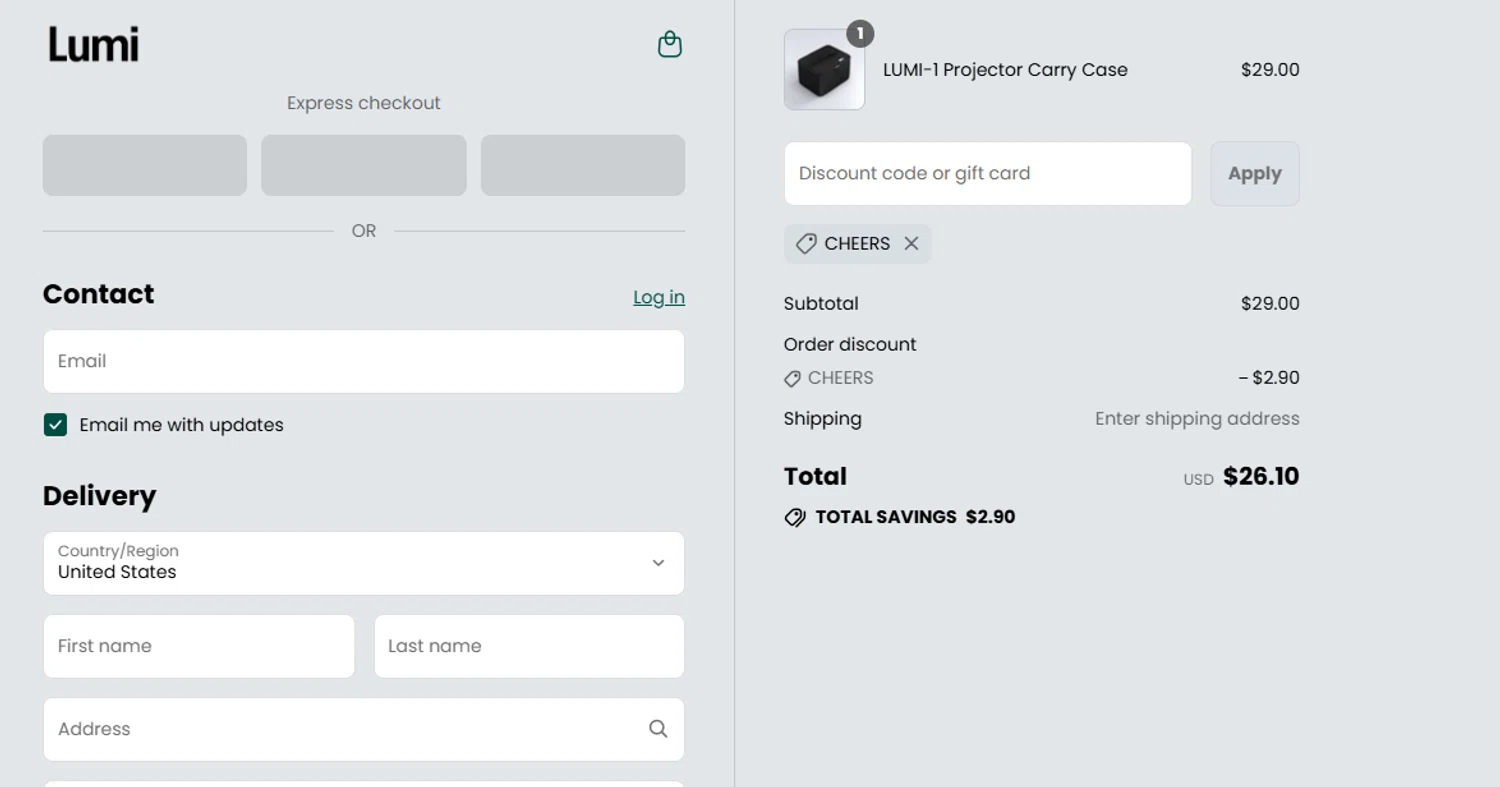
Task: Click the projector carry case thumbnail
Action: click(824, 69)
